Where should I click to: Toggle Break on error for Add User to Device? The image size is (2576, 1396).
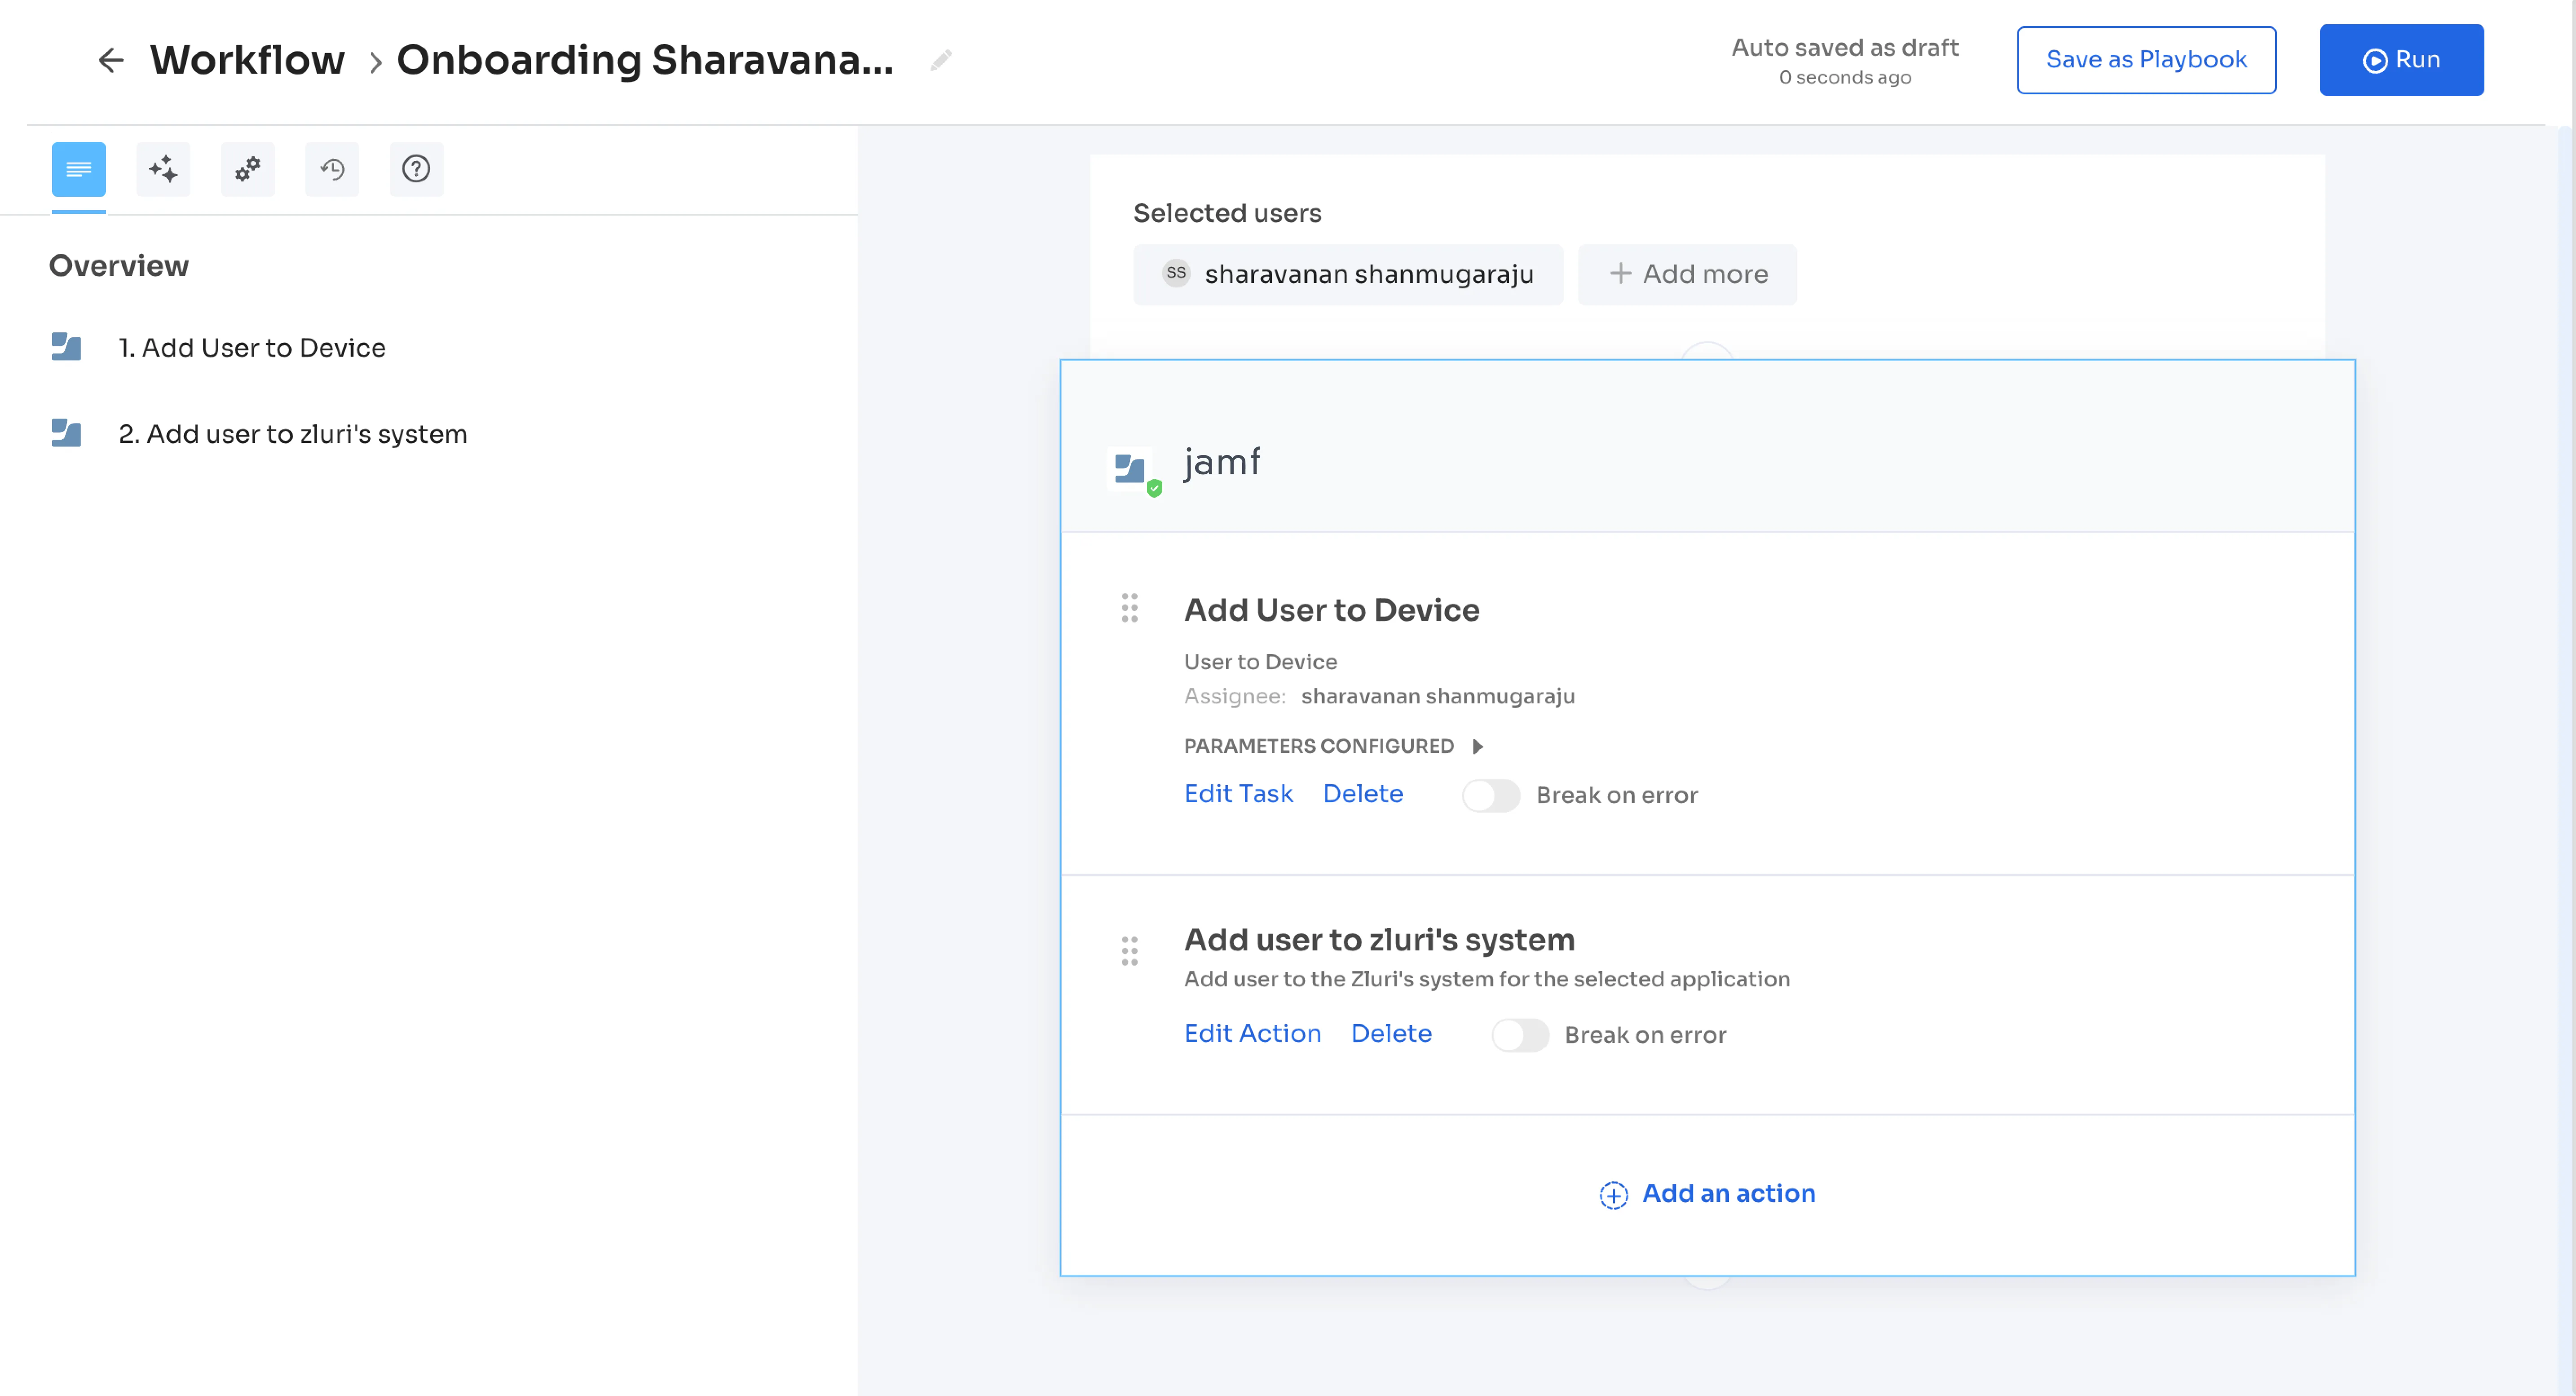1490,796
